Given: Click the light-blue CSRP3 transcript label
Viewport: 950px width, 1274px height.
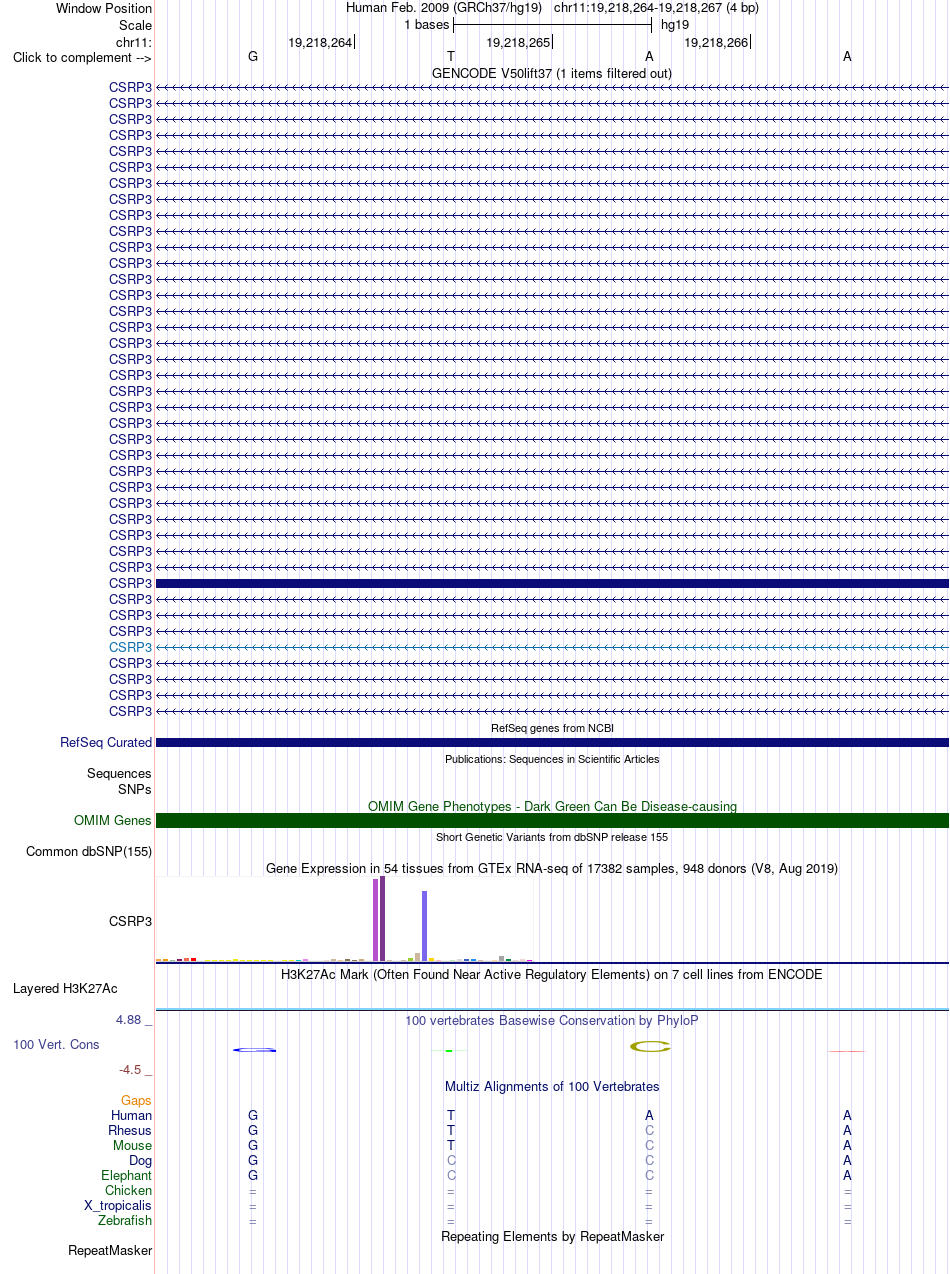Looking at the screenshot, I should pos(130,647).
